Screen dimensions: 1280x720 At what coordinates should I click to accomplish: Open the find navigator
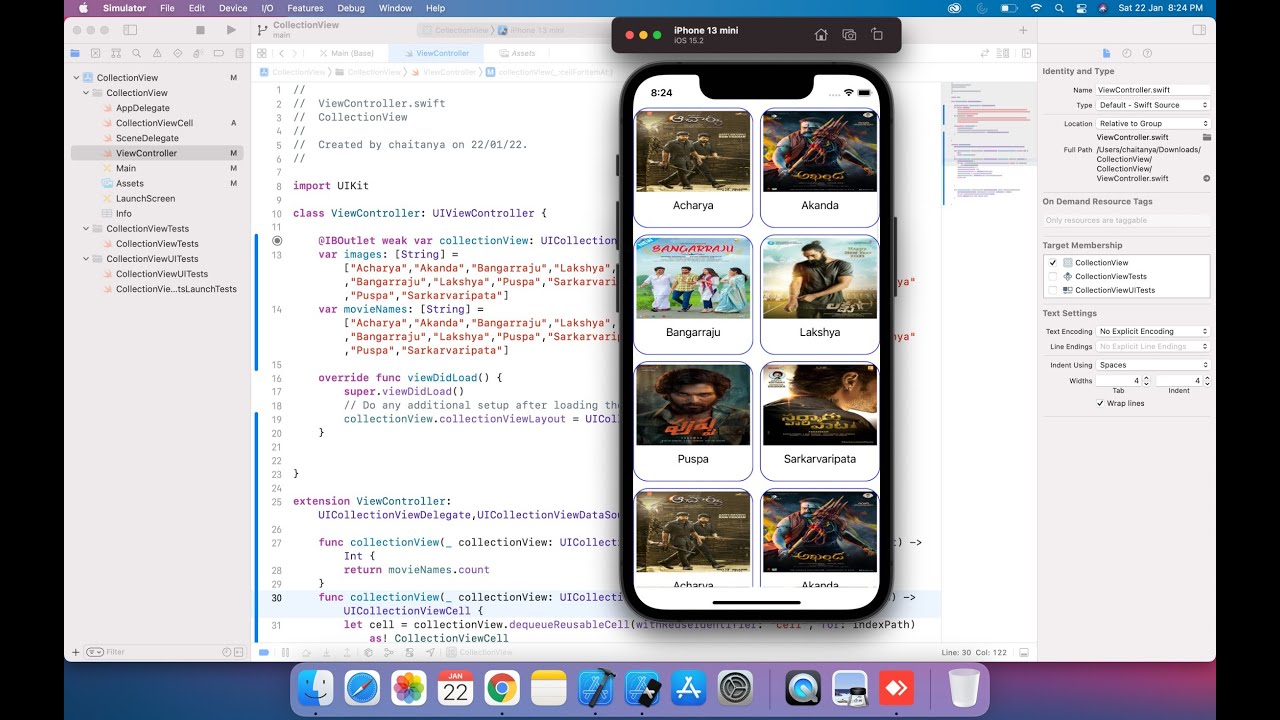[135, 53]
